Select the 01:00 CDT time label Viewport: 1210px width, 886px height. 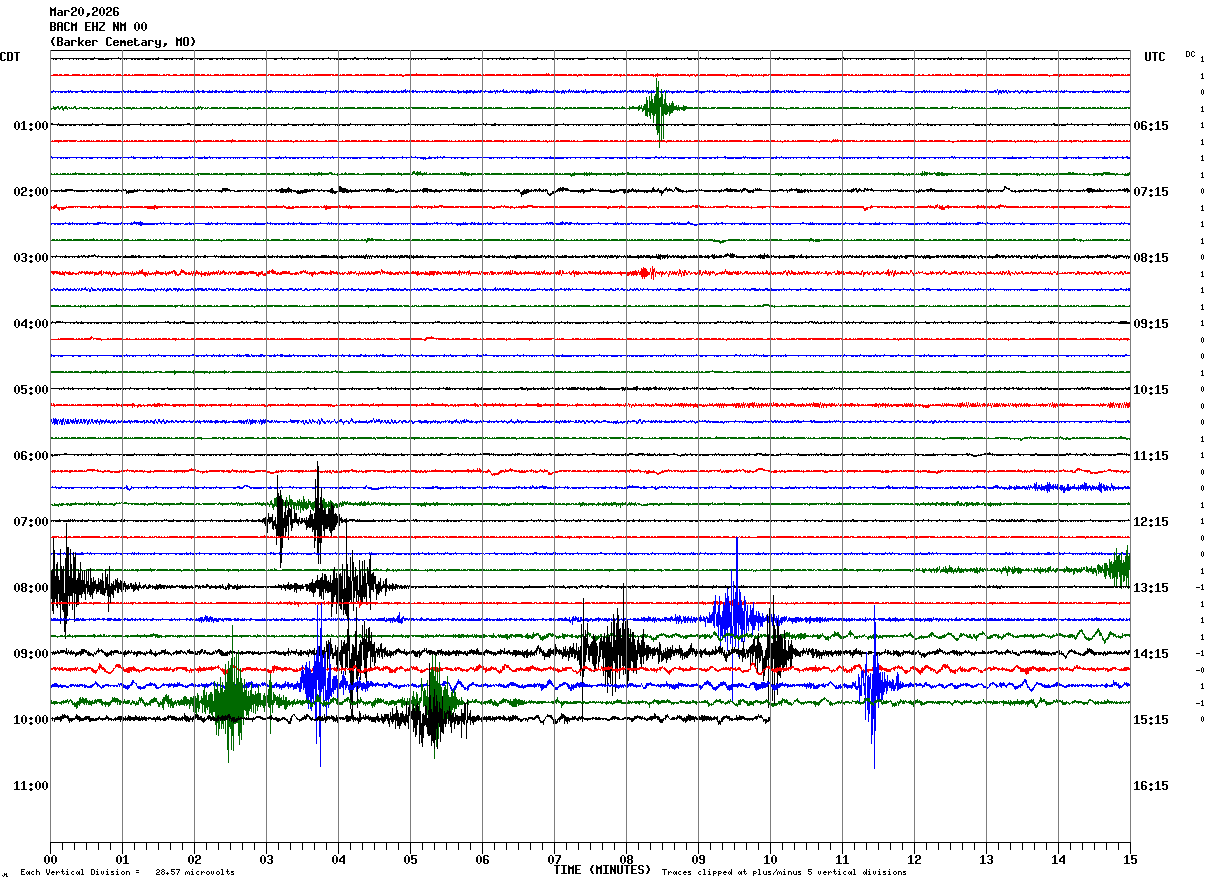click(x=31, y=126)
